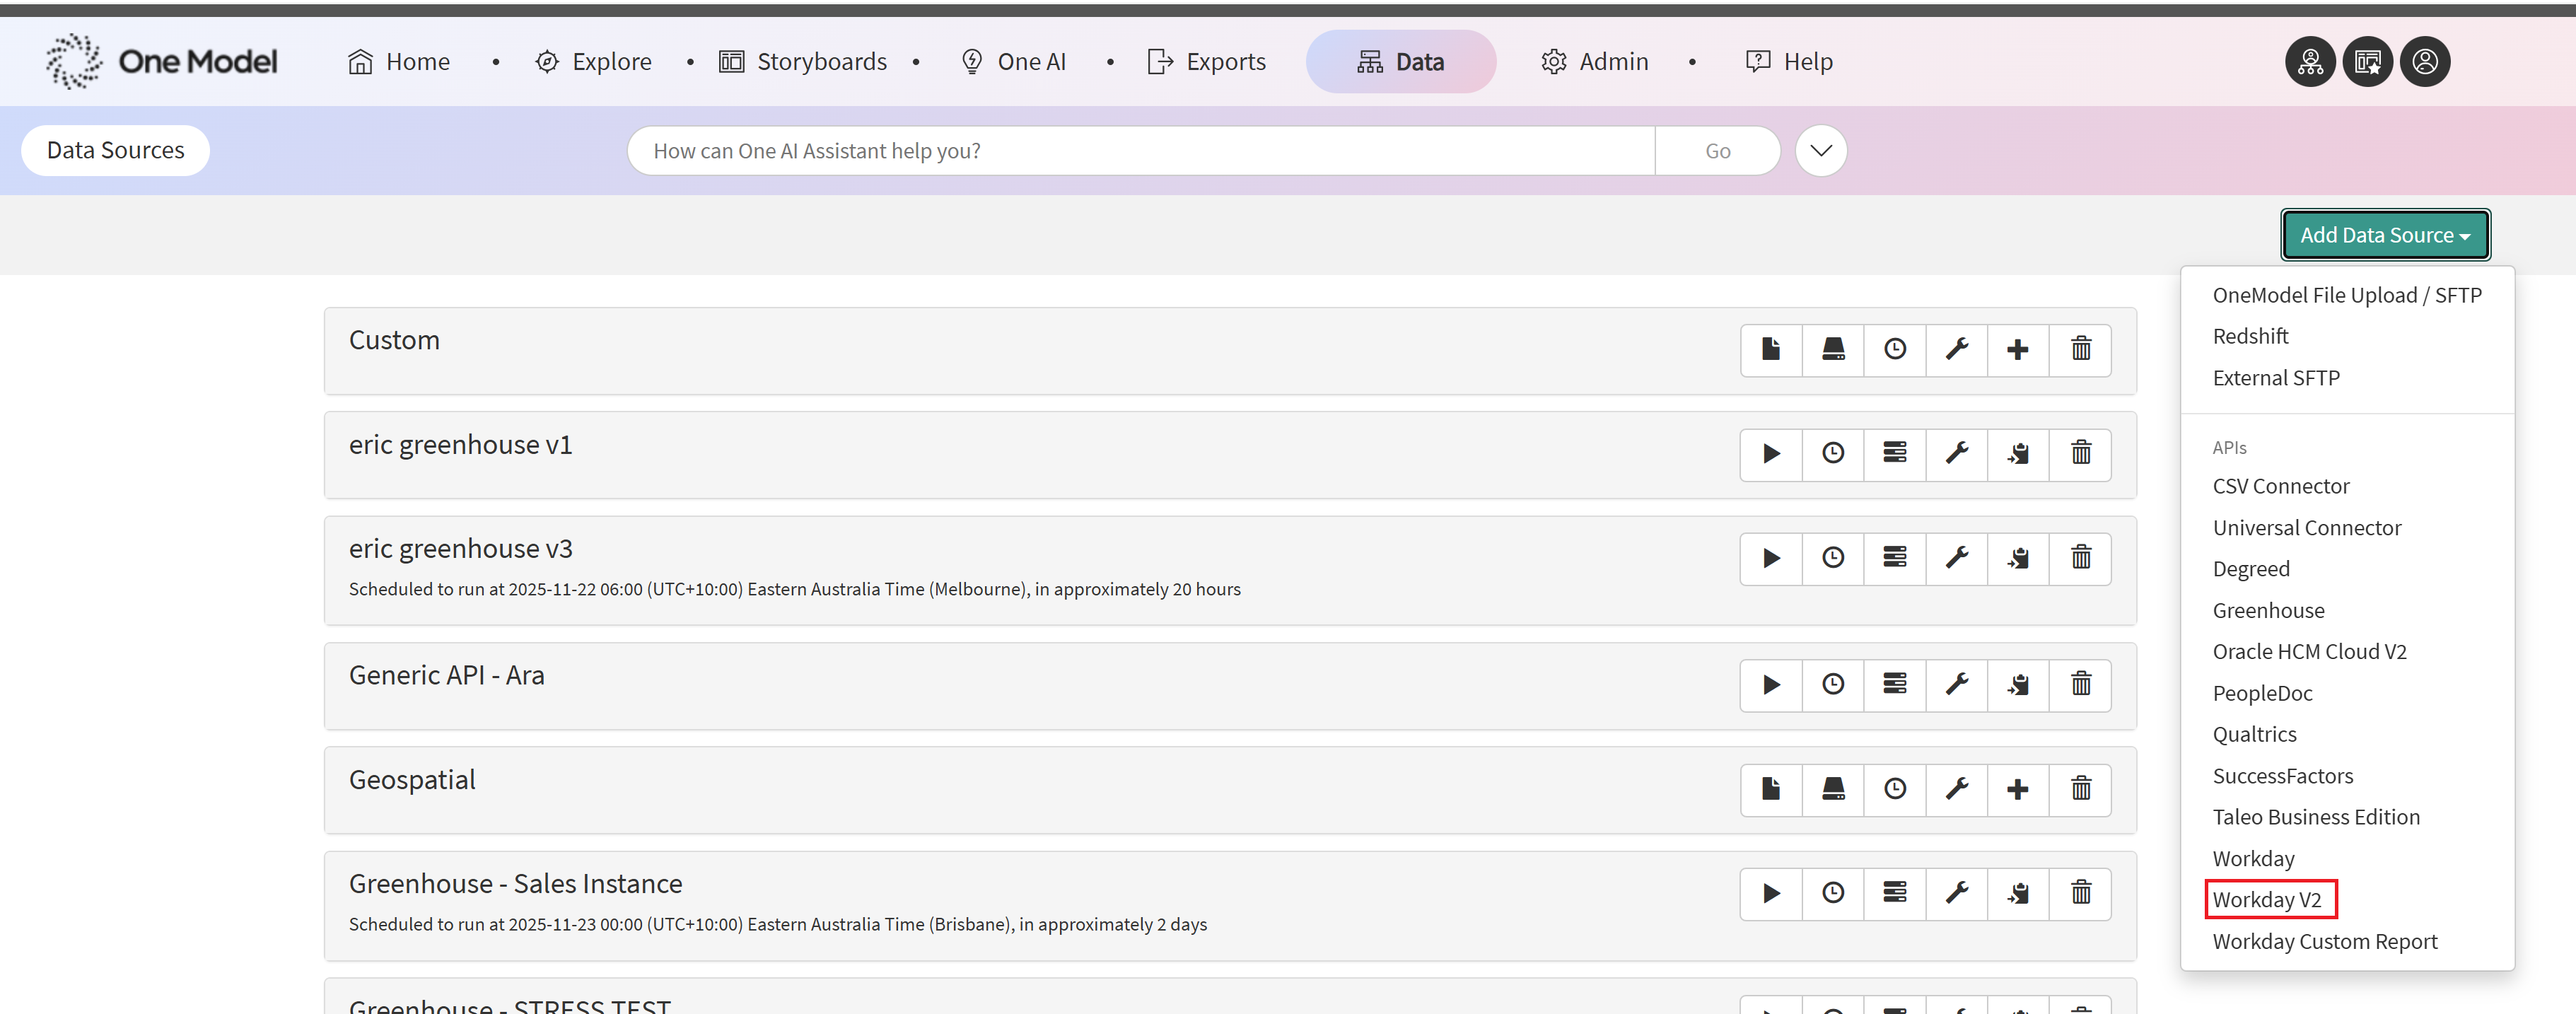2576x1014 pixels.
Task: Delete the Custom data source
Action: pyautogui.click(x=2080, y=349)
